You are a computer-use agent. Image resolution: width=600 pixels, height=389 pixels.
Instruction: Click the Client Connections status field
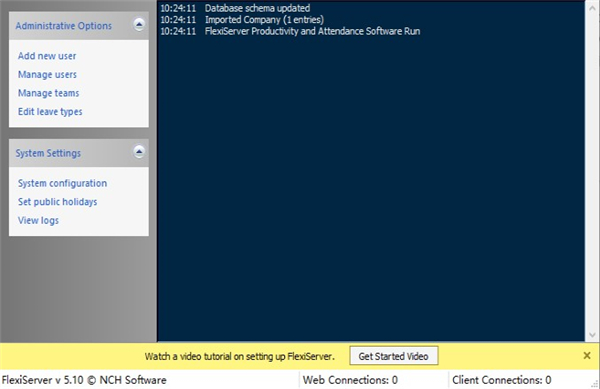pyautogui.click(x=502, y=380)
